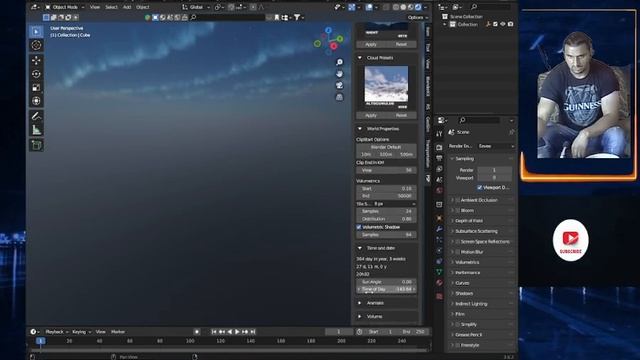Expand the Volume panel

360,317
